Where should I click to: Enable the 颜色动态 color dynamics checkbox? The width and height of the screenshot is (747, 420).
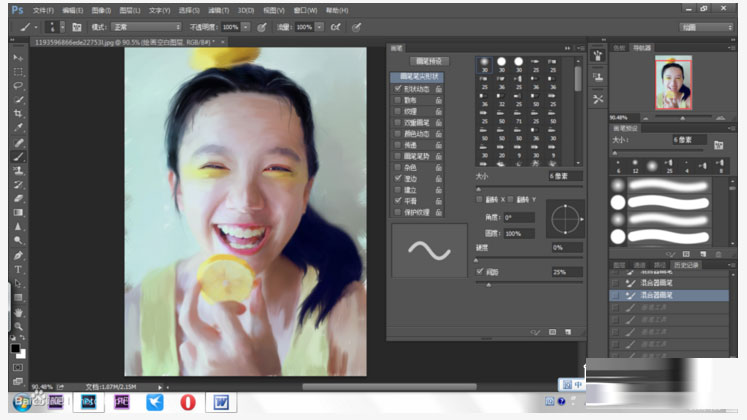click(398, 133)
